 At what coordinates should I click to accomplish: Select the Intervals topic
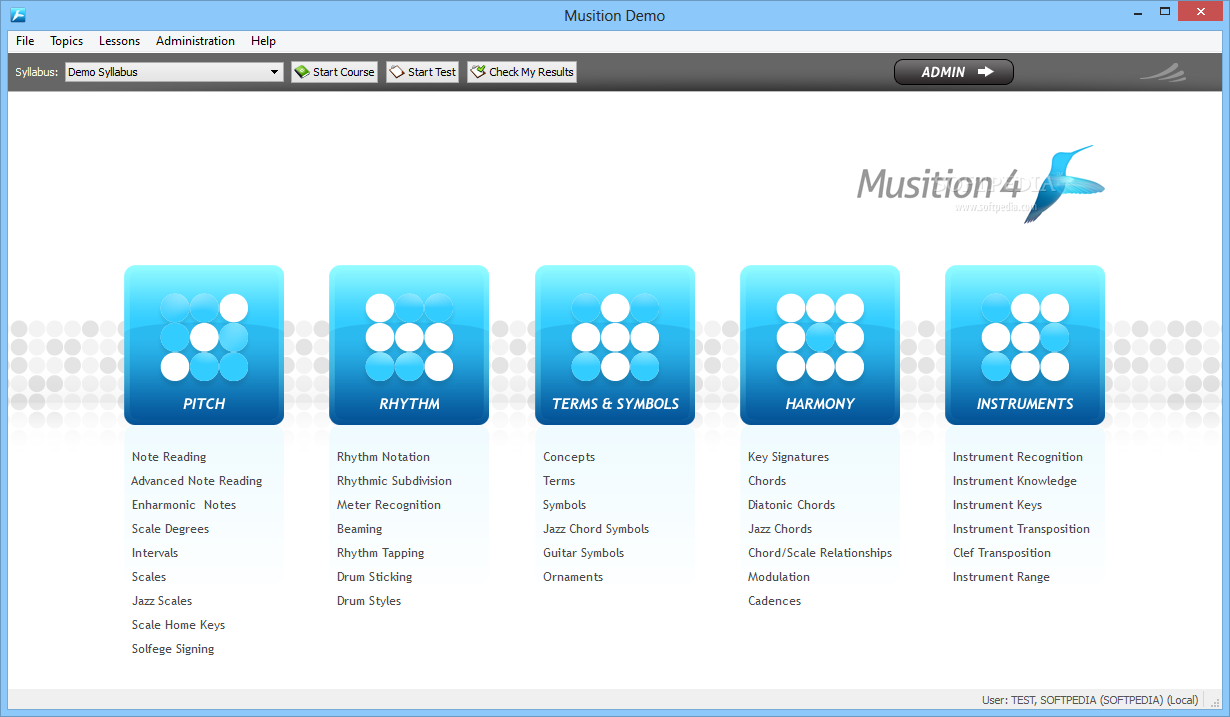tap(155, 553)
